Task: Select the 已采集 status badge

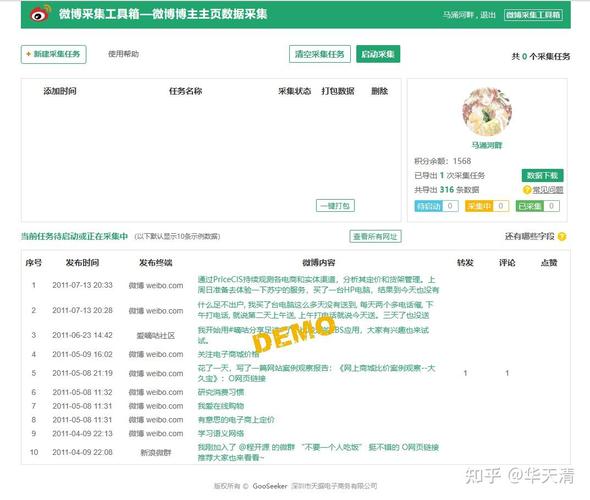Action: [x=537, y=206]
